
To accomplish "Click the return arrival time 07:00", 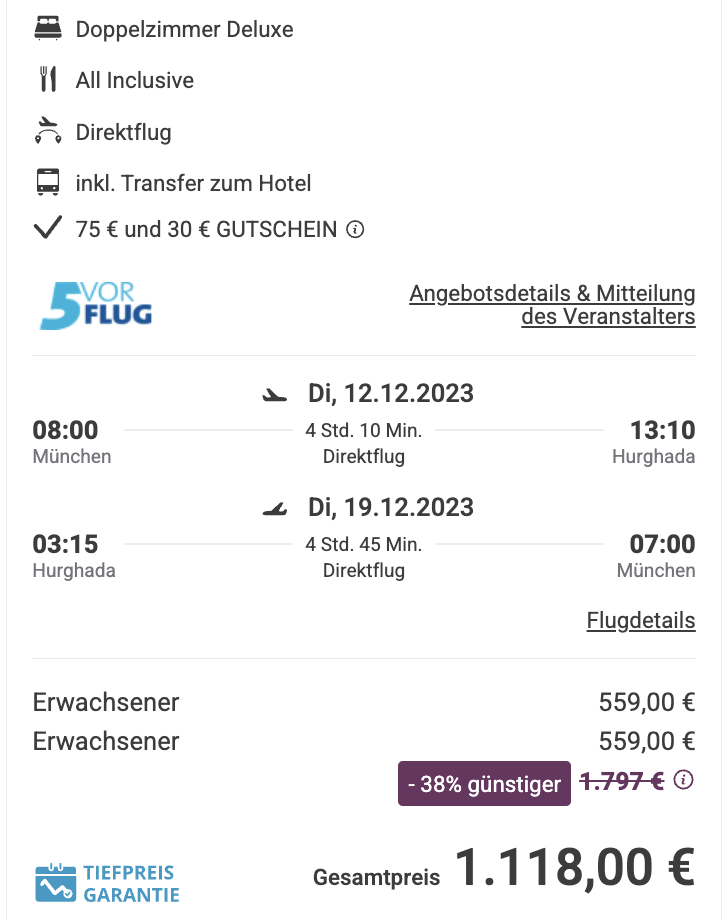I will [662, 545].
